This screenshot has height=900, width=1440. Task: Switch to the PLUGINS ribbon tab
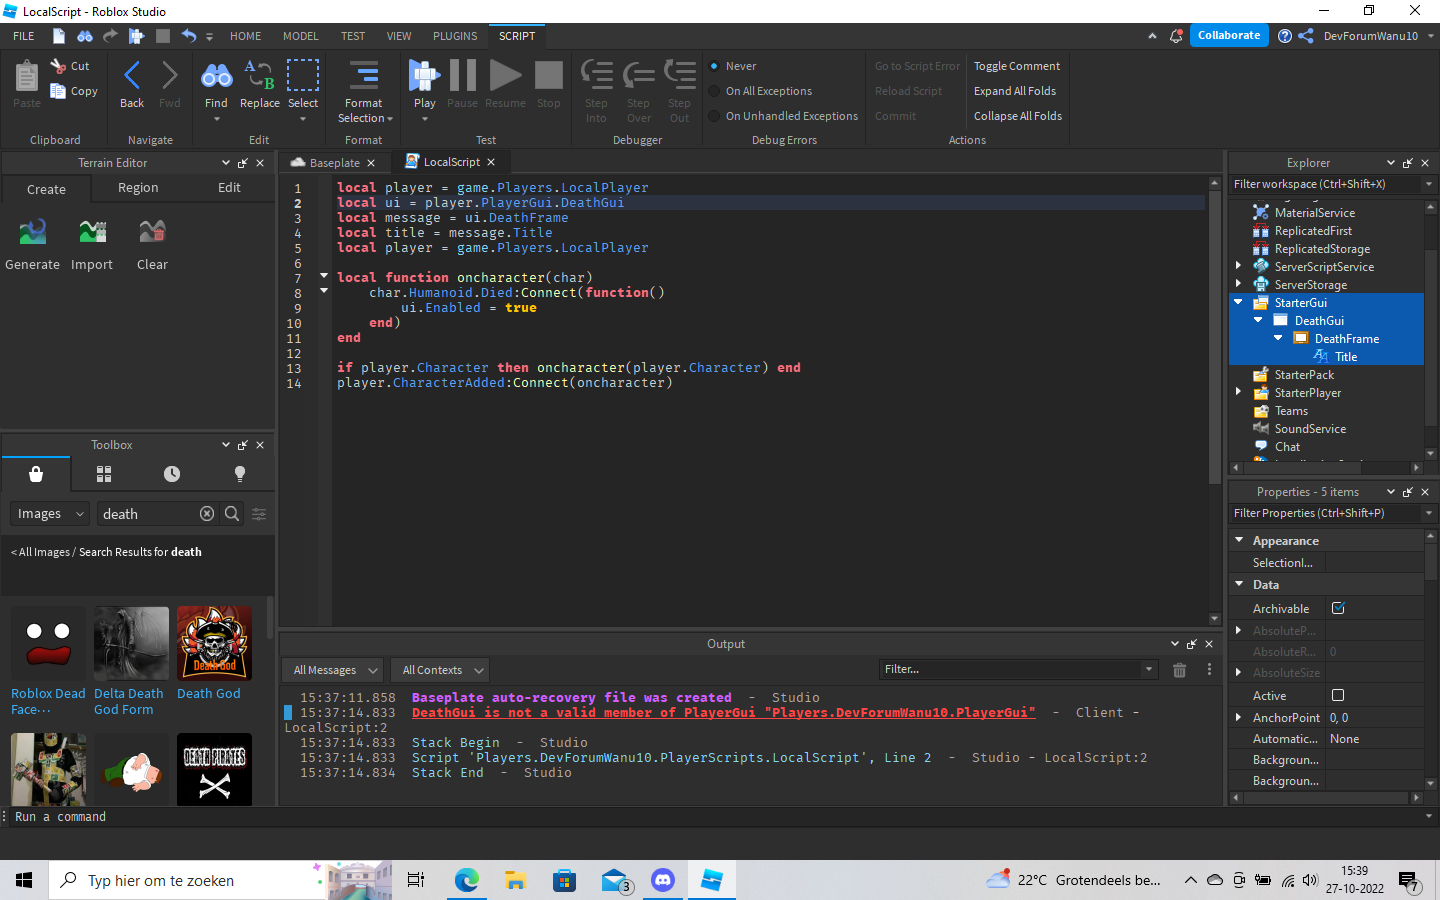455,36
